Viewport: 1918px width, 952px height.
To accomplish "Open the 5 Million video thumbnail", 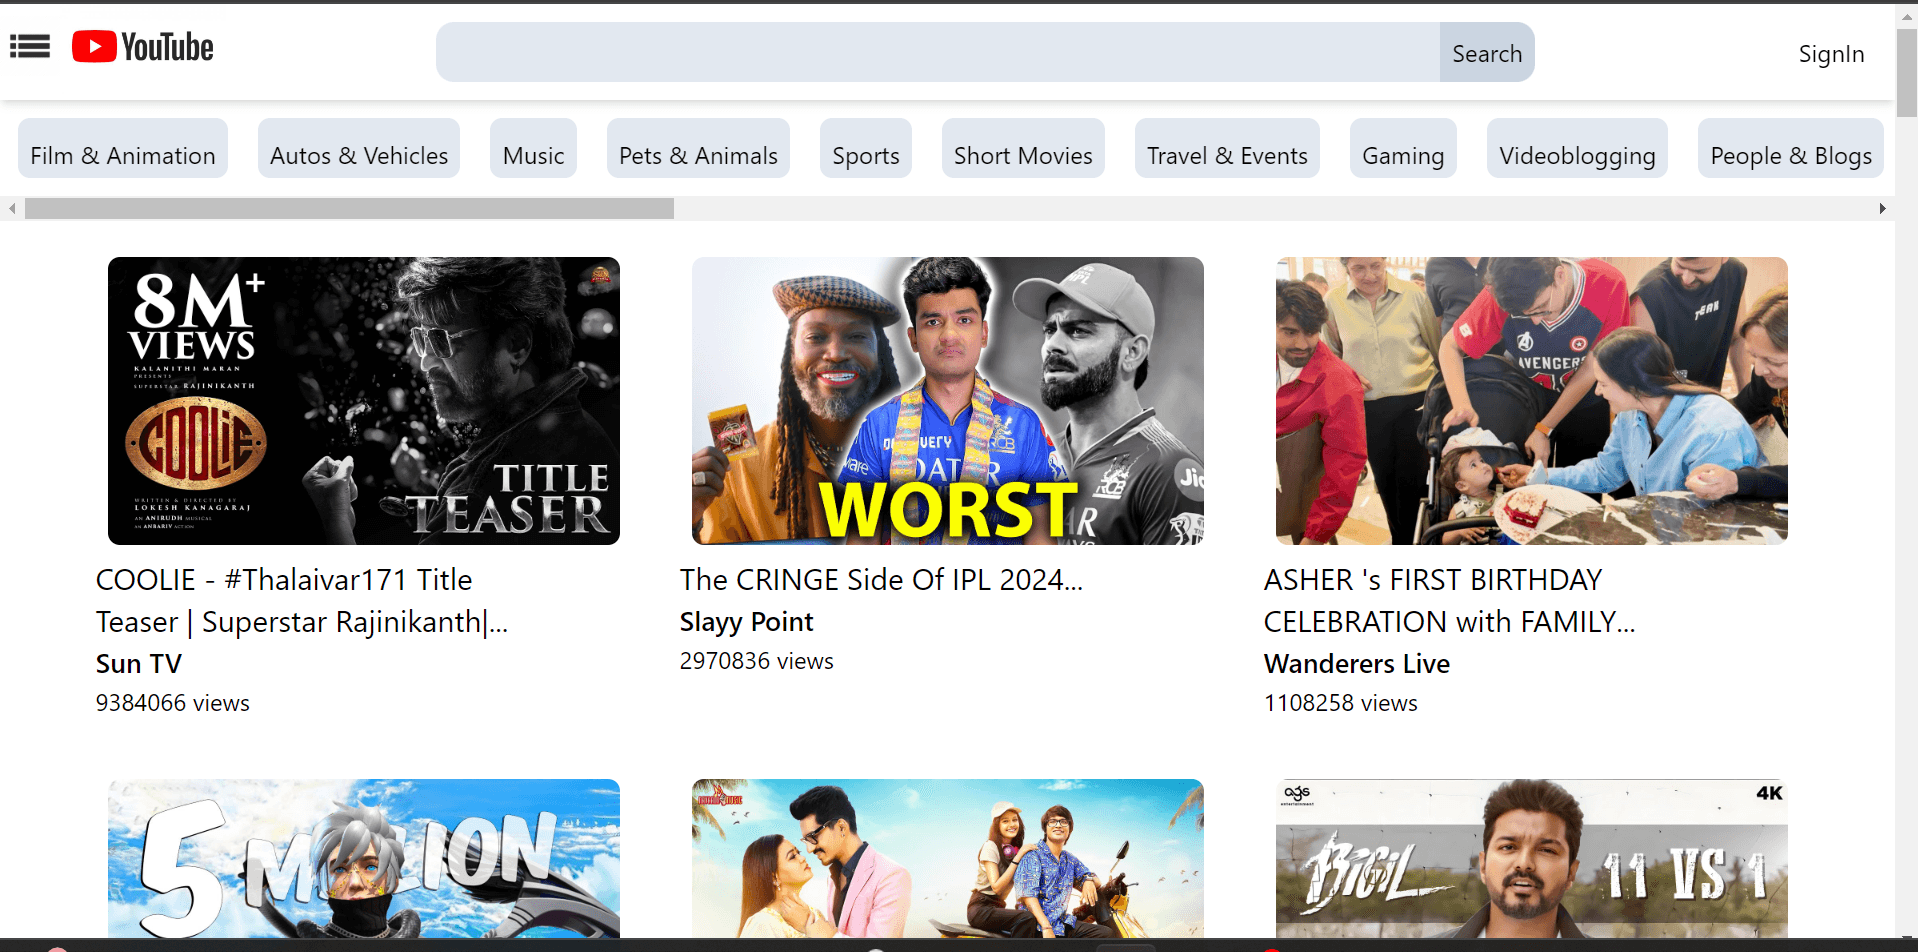I will (x=364, y=858).
